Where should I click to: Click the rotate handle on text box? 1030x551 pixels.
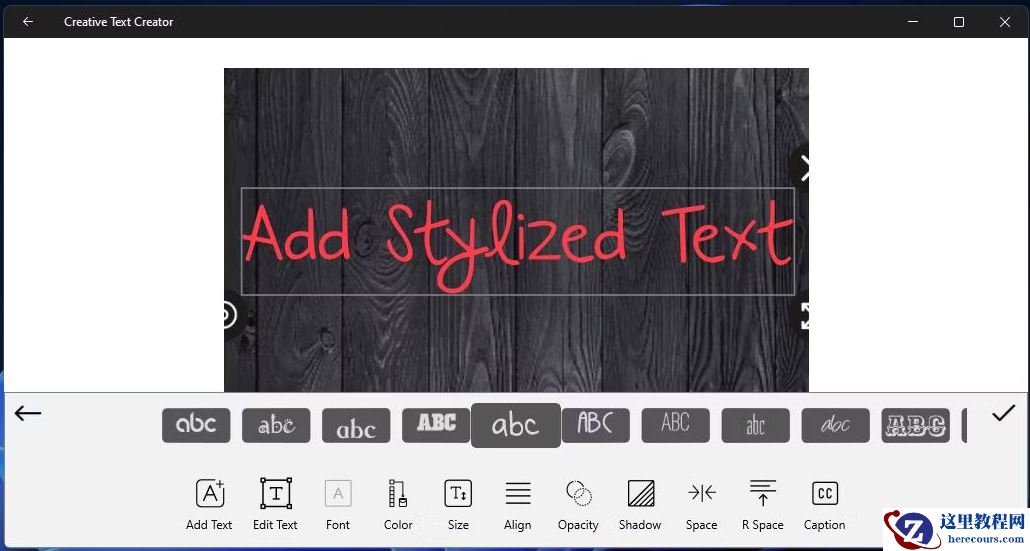(231, 315)
